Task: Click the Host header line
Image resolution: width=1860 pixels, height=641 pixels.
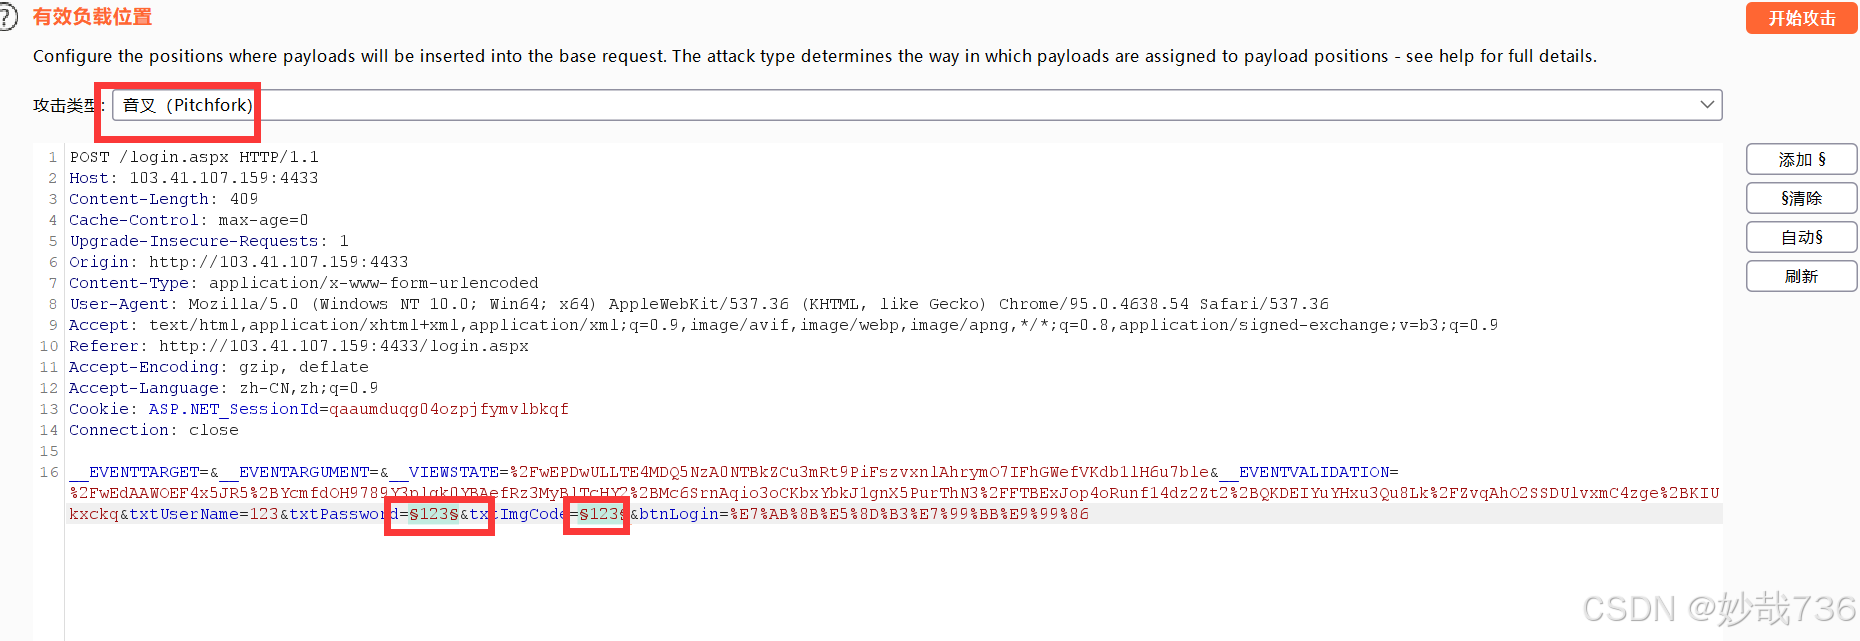Action: pyautogui.click(x=194, y=178)
